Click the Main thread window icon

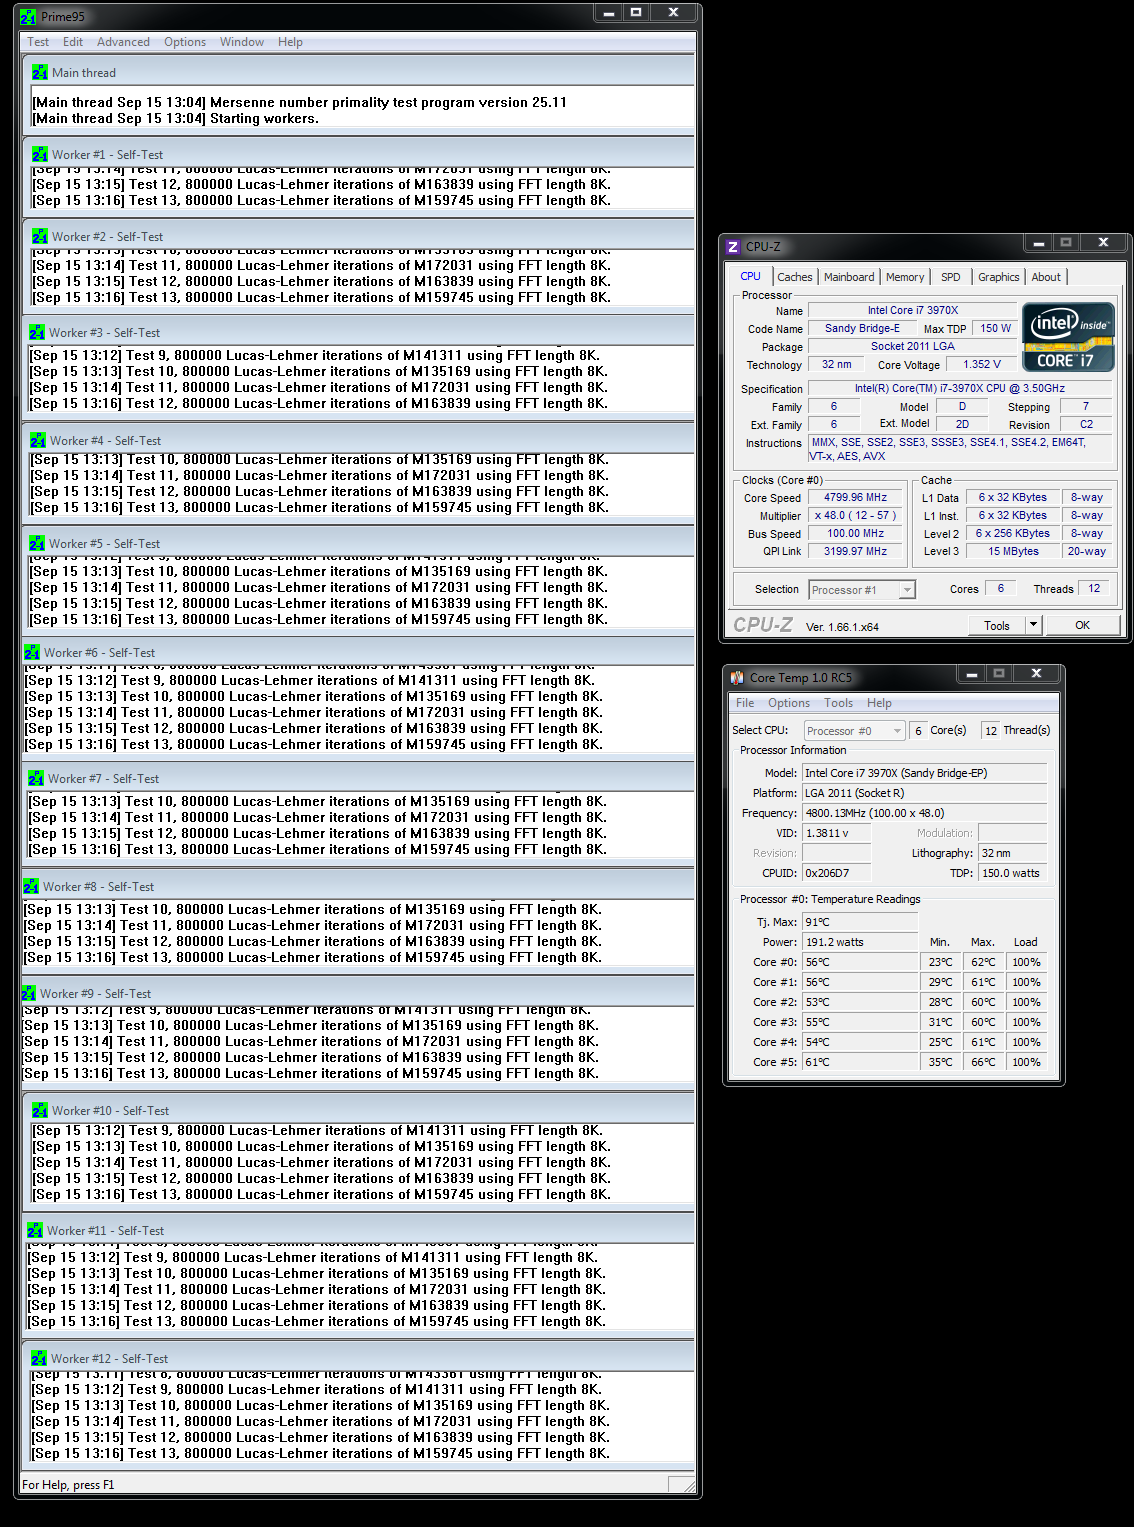[x=39, y=73]
